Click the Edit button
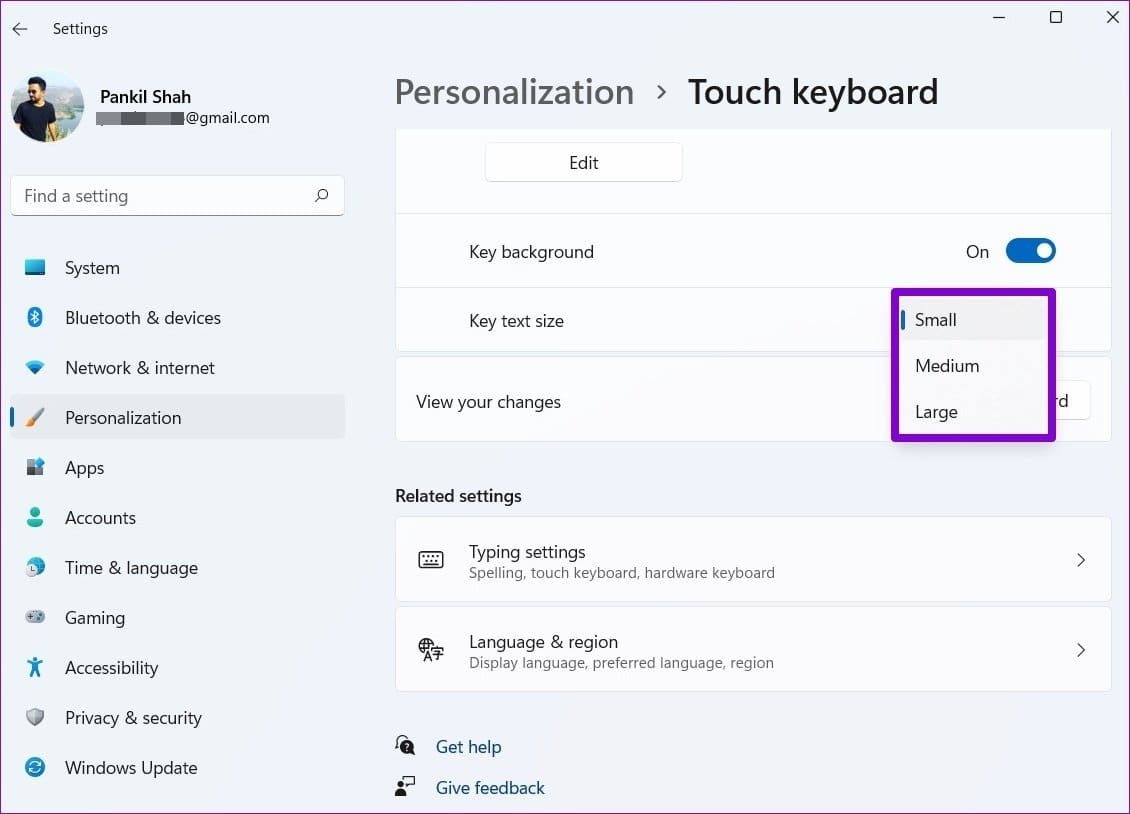Screen dimensions: 1130x814 583,162
